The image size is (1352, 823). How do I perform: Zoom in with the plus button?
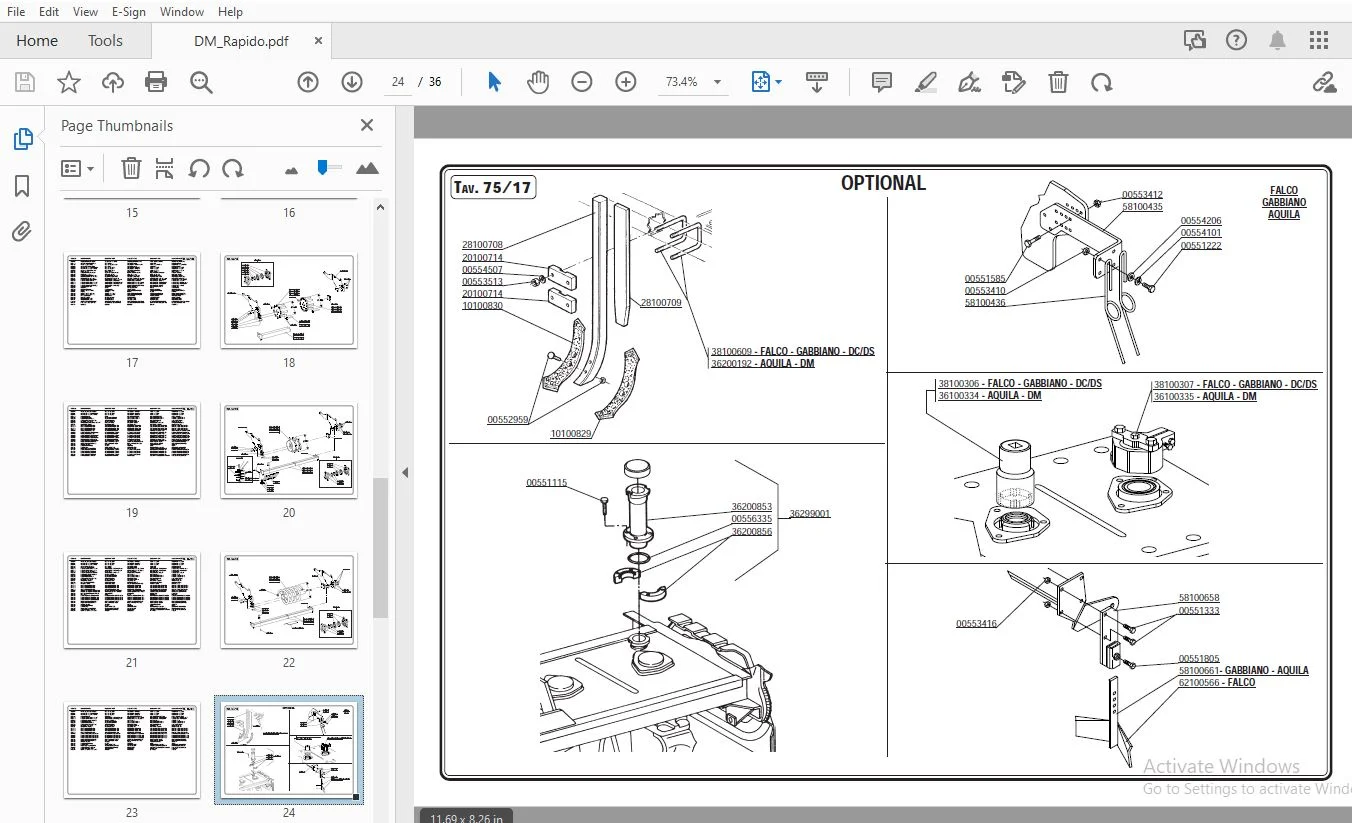point(626,82)
